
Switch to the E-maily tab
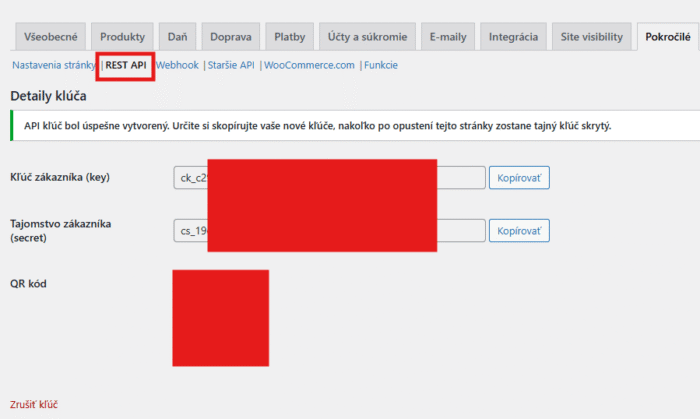tap(448, 37)
